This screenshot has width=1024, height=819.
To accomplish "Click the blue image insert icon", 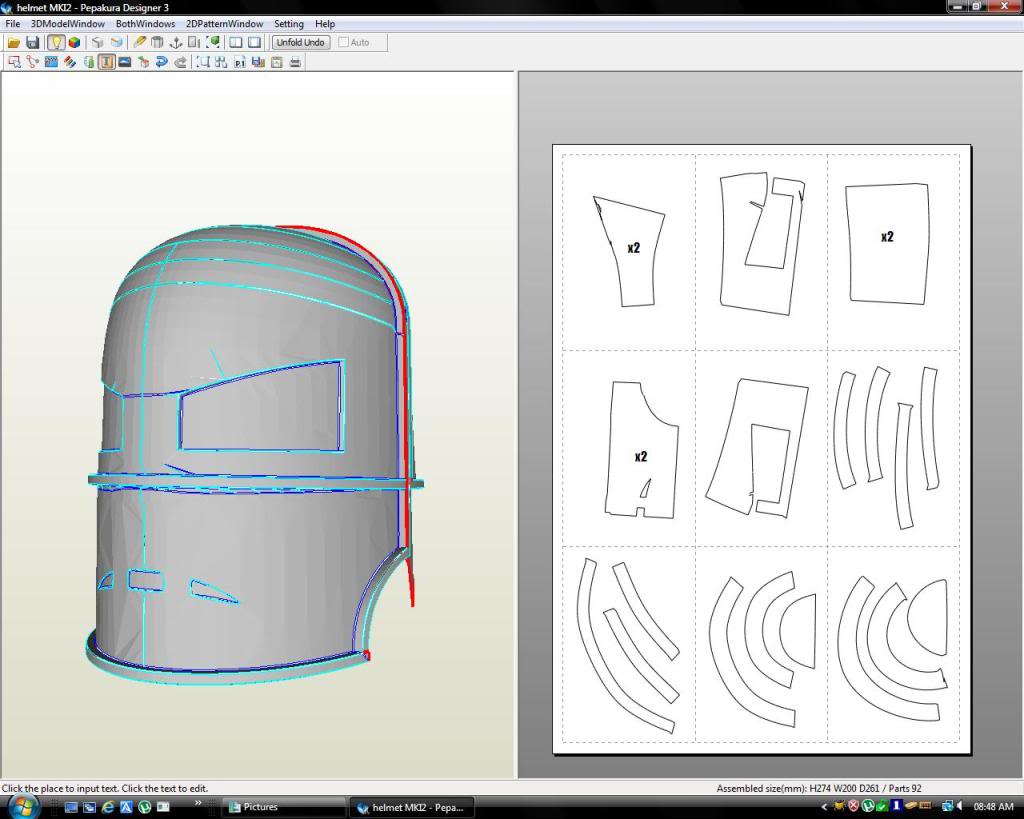I will pos(125,62).
